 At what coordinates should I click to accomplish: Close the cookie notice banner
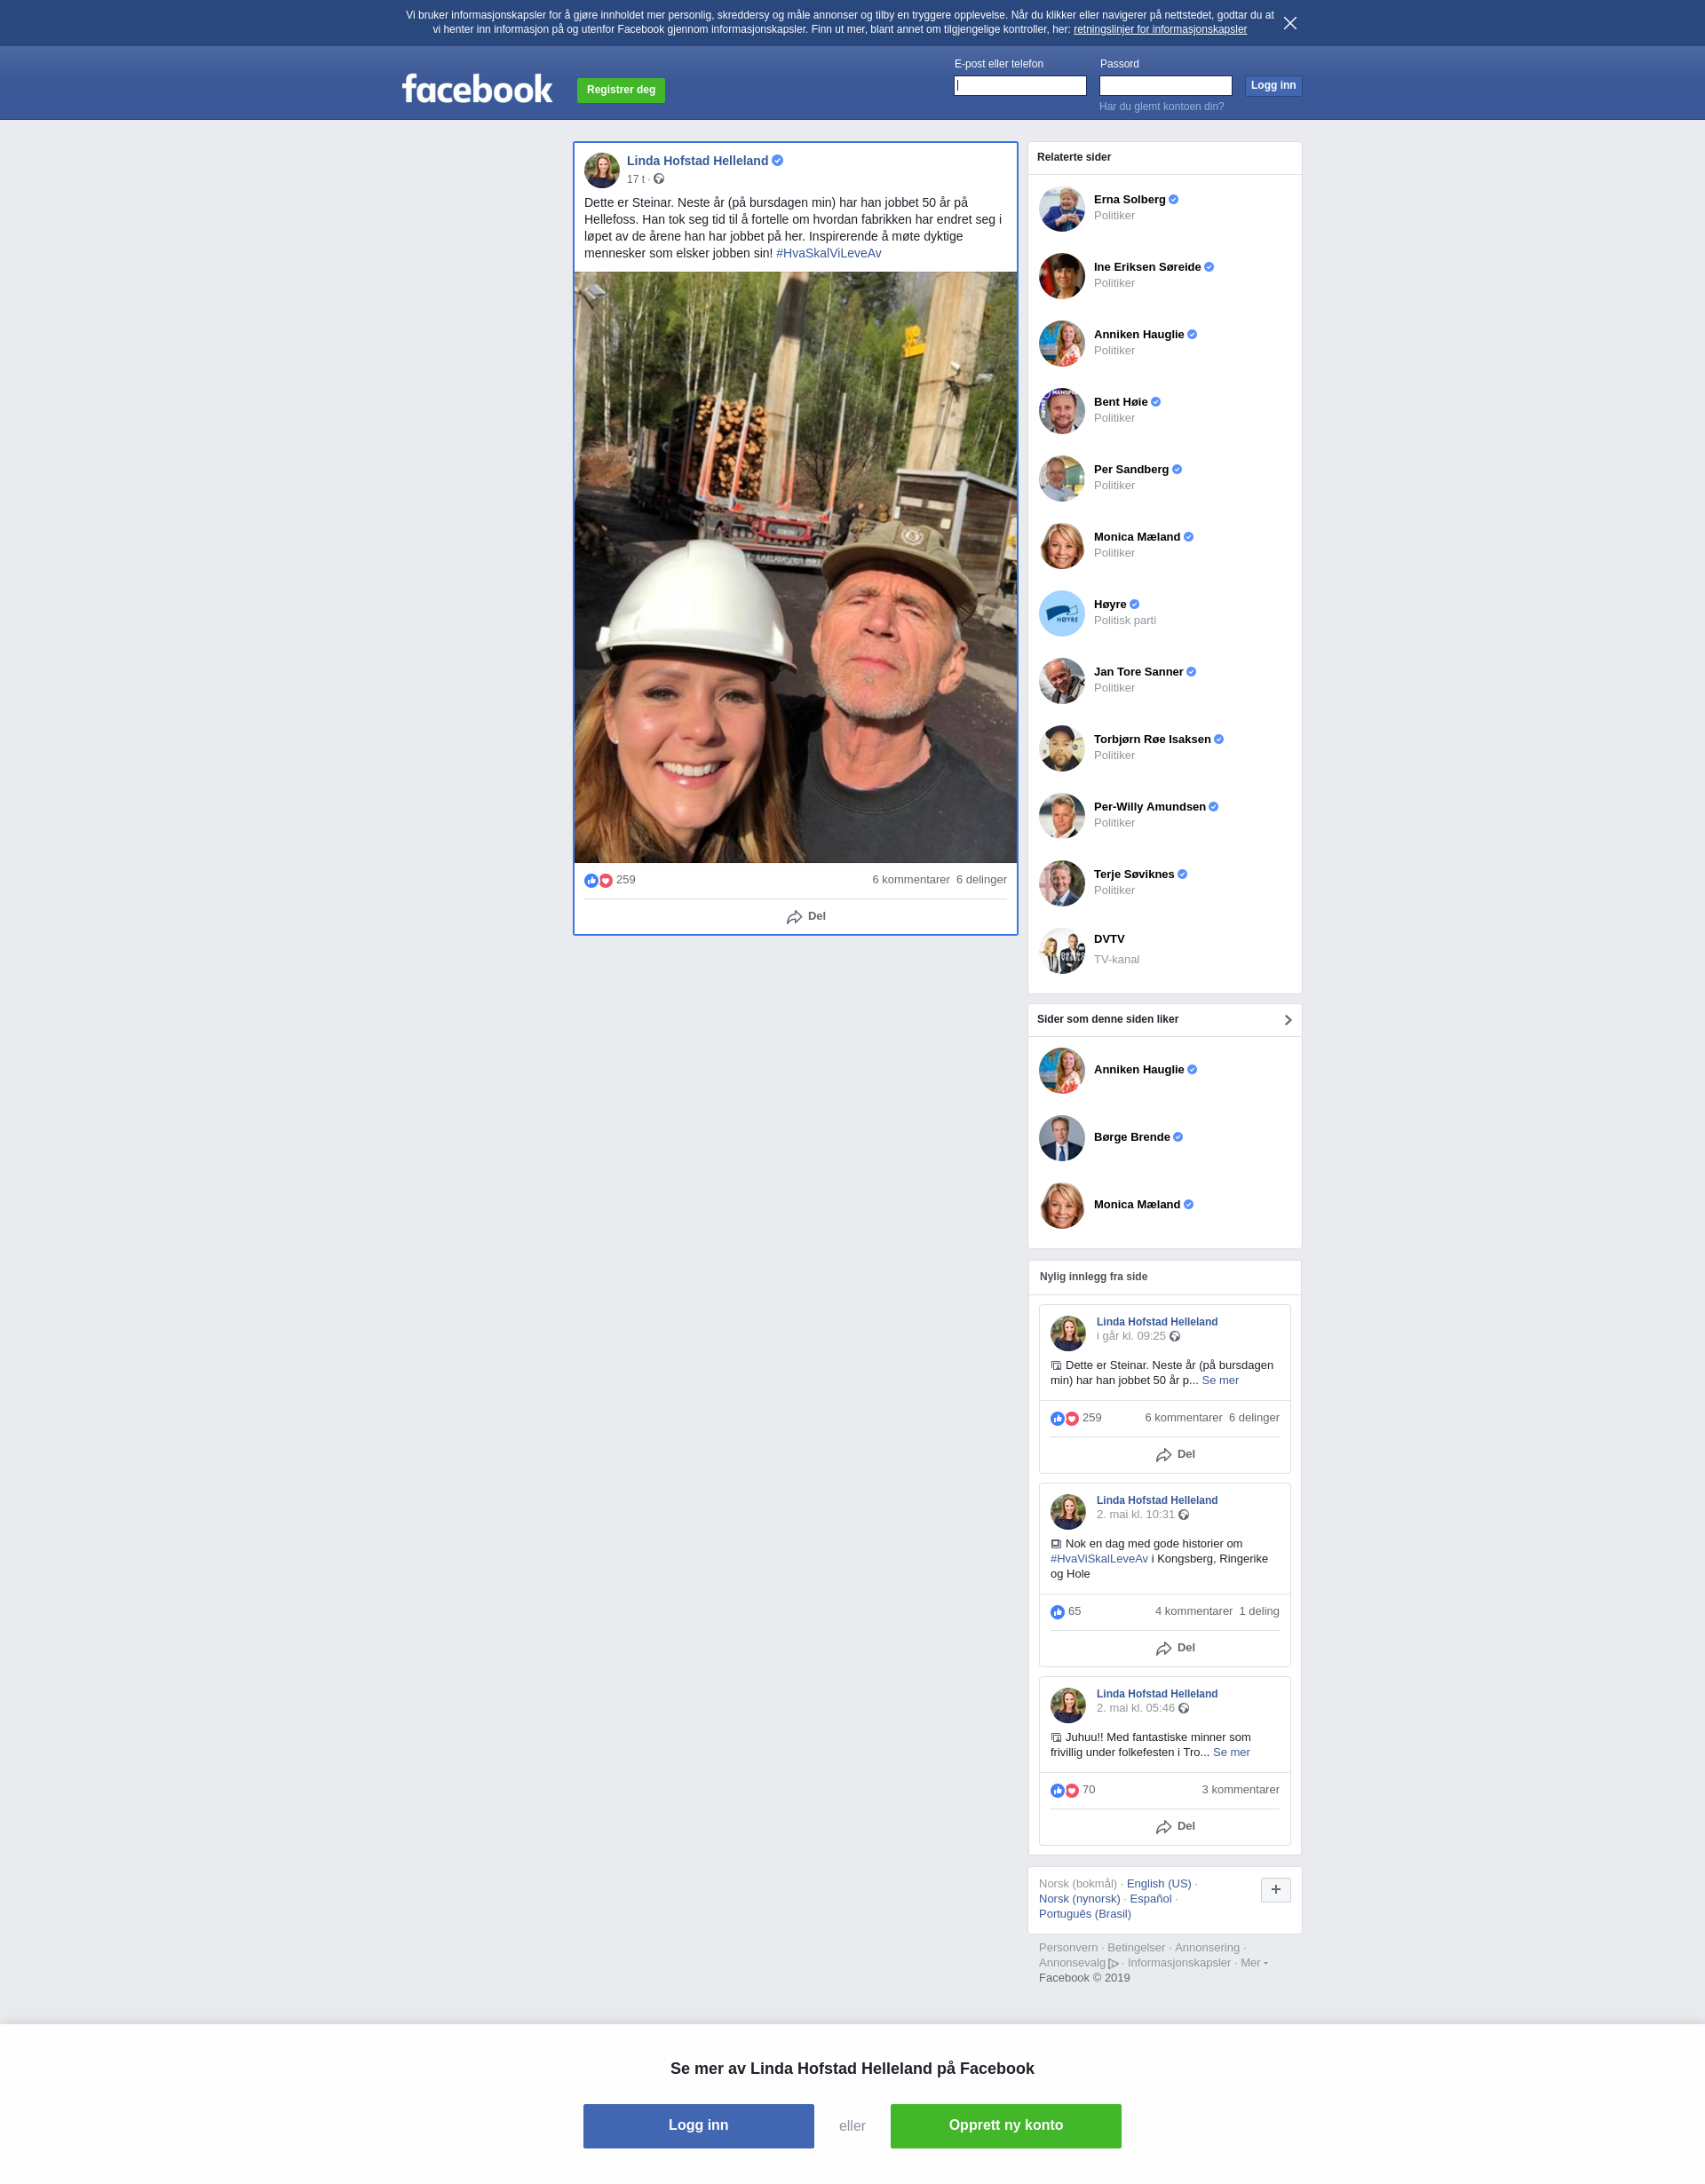(1290, 23)
